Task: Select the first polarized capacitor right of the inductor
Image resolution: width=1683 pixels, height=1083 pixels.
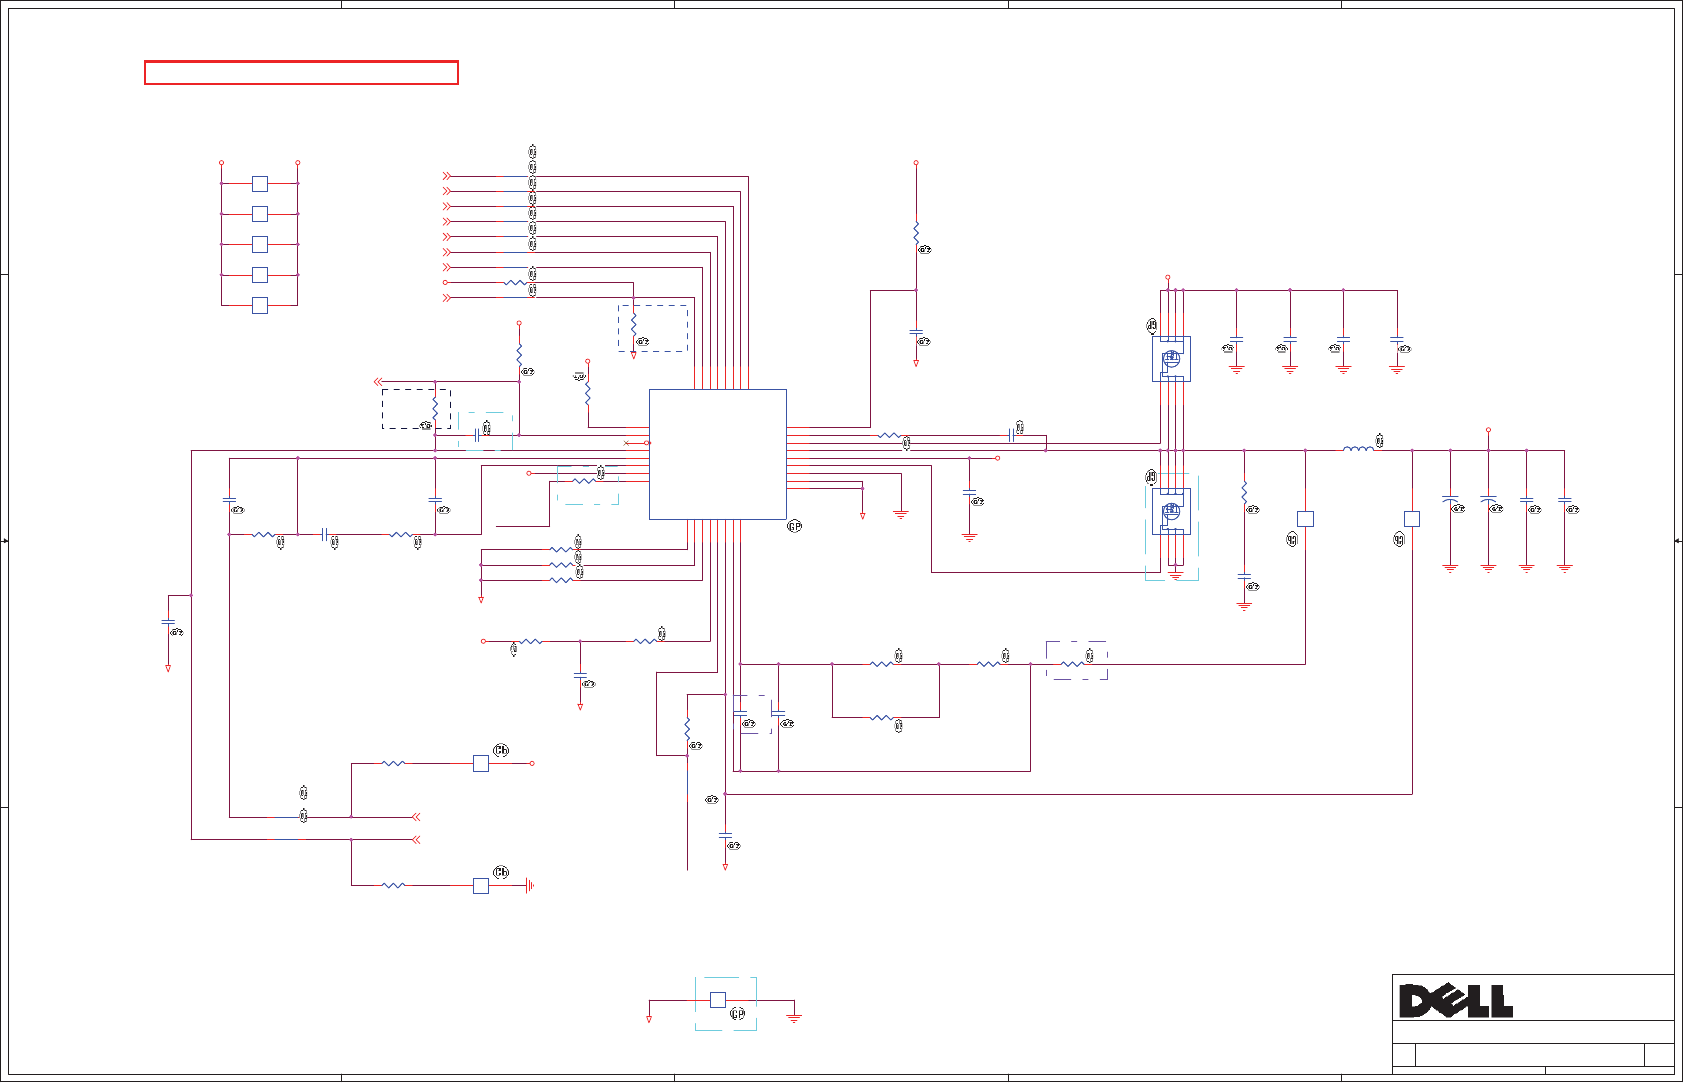Action: pos(1450,498)
